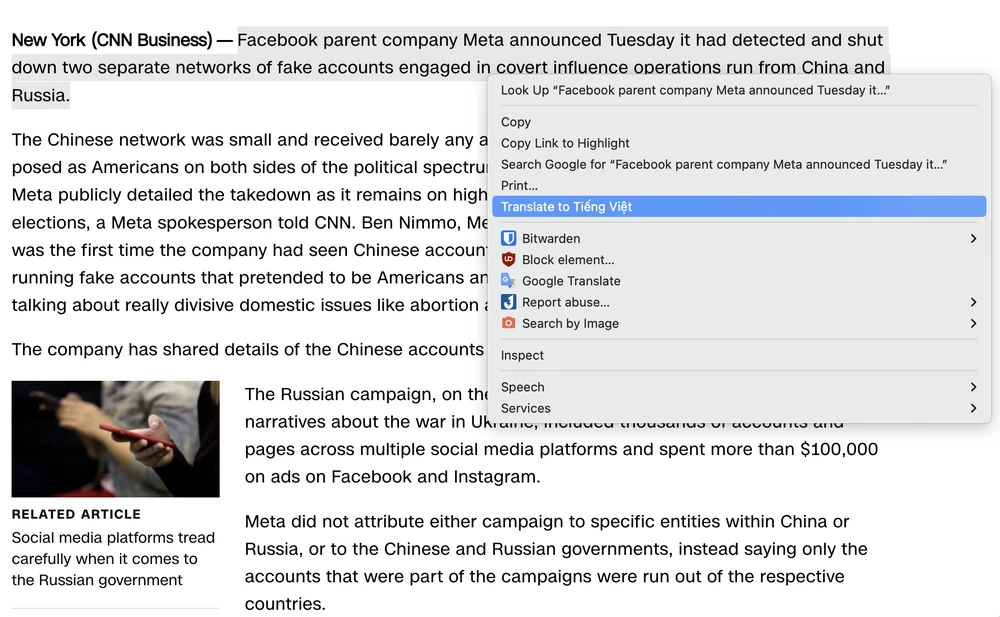Choose Look Up selected text option
The height and width of the screenshot is (617, 1000).
point(695,90)
